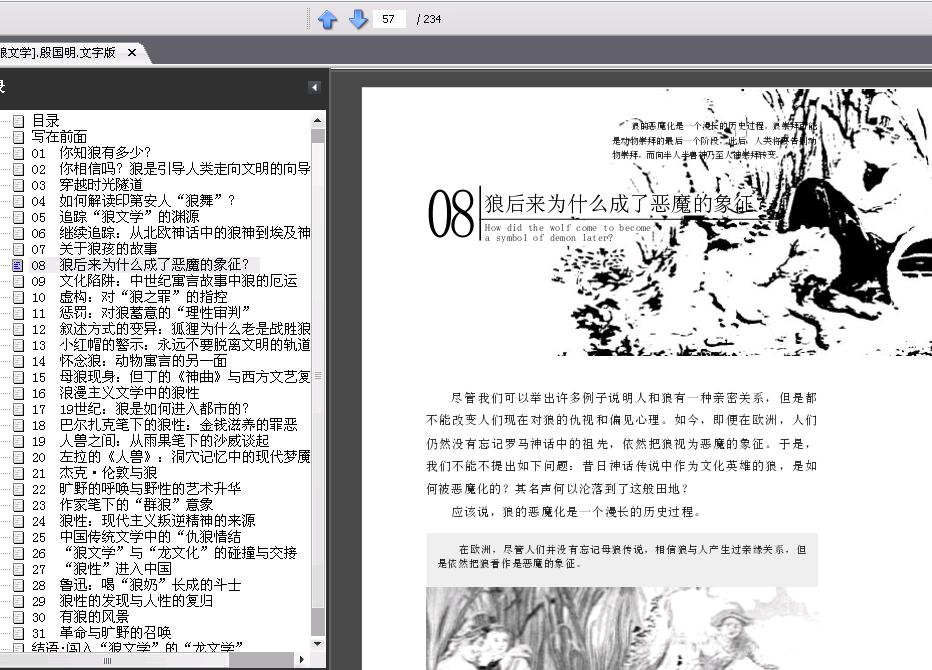Click the page number field showing 57
Image resolution: width=932 pixels, height=670 pixels.
pyautogui.click(x=389, y=19)
